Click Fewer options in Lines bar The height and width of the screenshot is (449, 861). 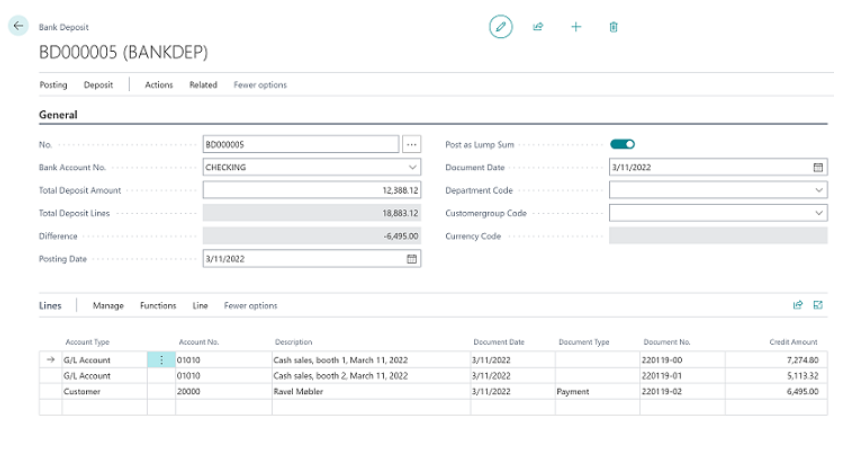[x=250, y=306]
